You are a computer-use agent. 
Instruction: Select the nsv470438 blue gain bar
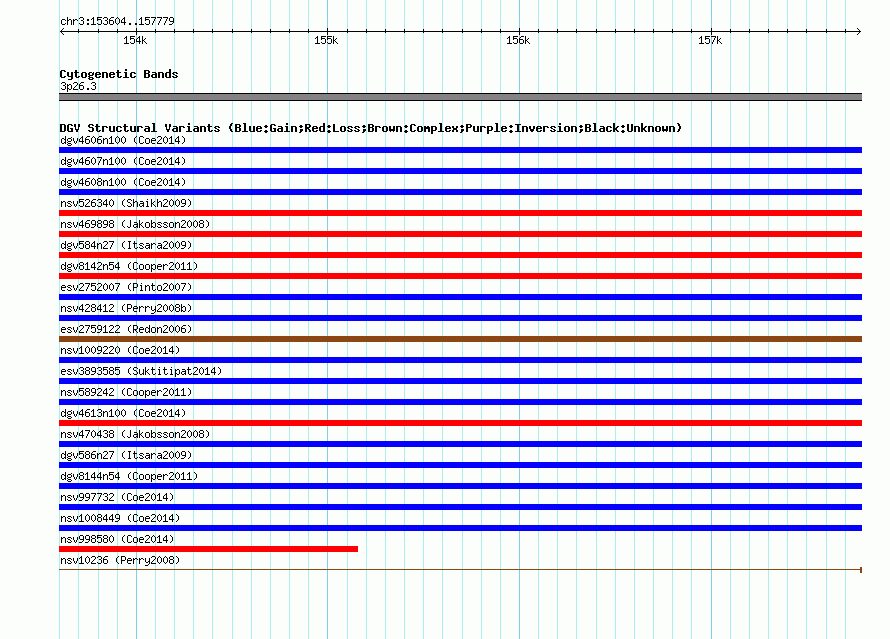(x=460, y=444)
